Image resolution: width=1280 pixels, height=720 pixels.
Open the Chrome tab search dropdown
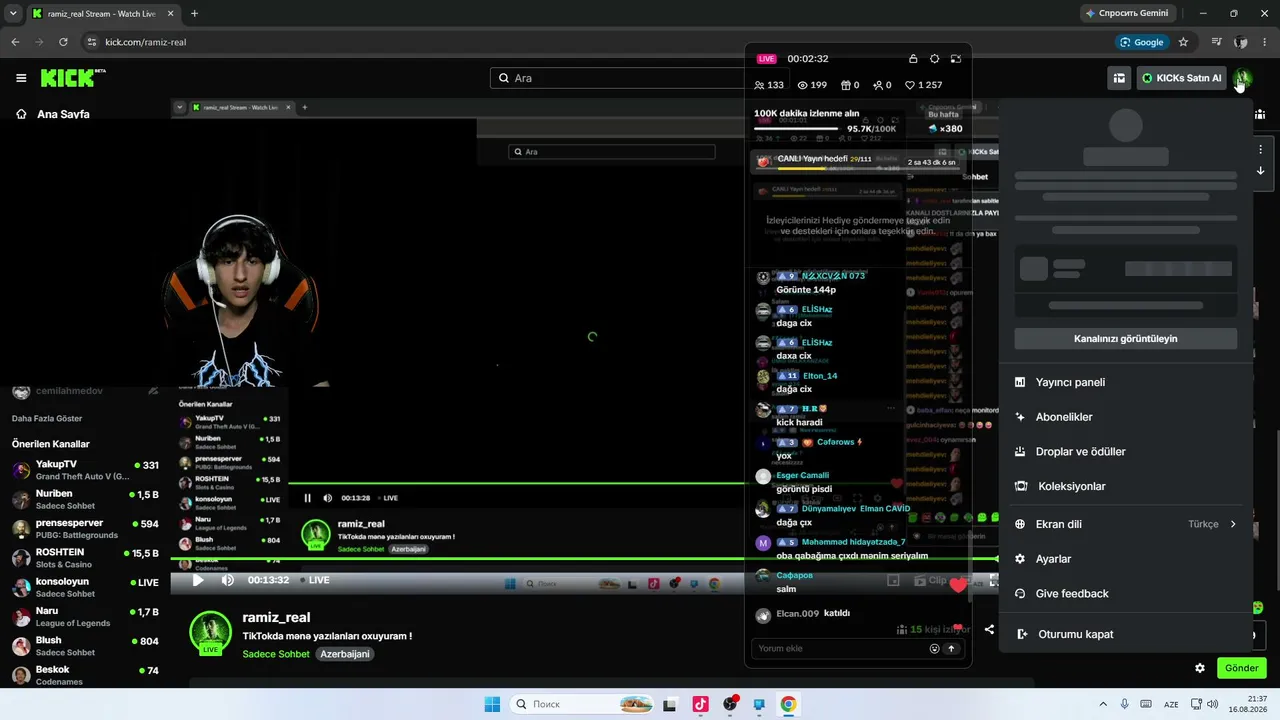13,14
